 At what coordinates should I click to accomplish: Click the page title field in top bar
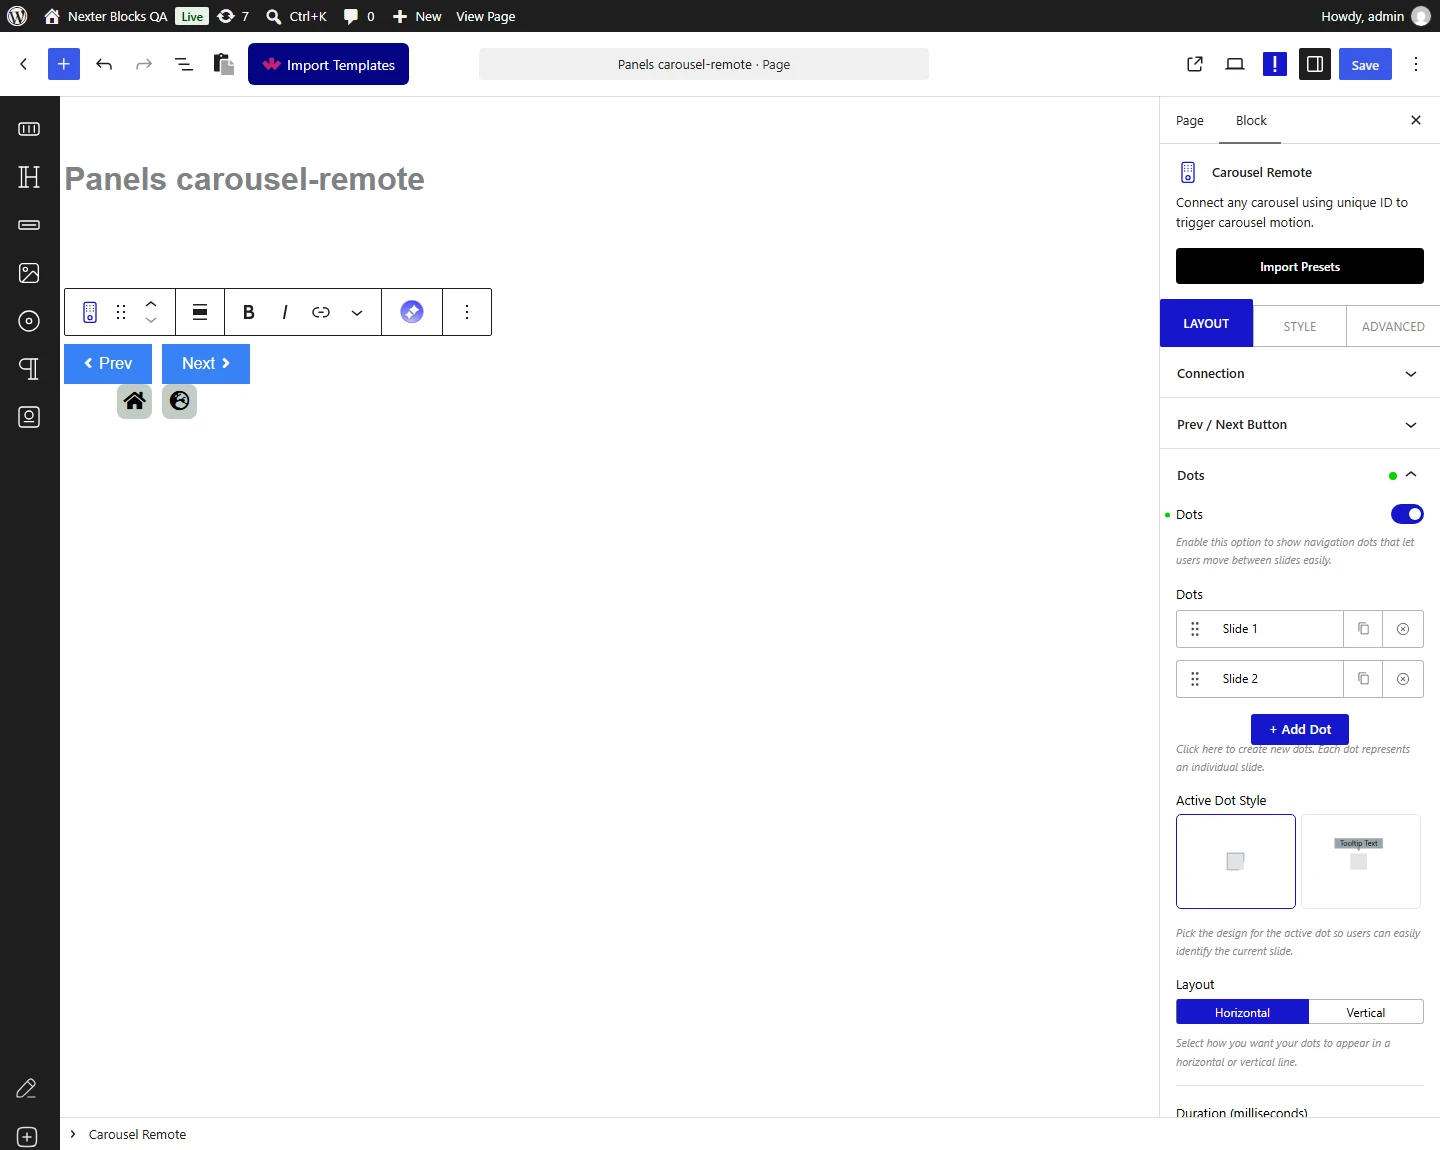pyautogui.click(x=704, y=64)
